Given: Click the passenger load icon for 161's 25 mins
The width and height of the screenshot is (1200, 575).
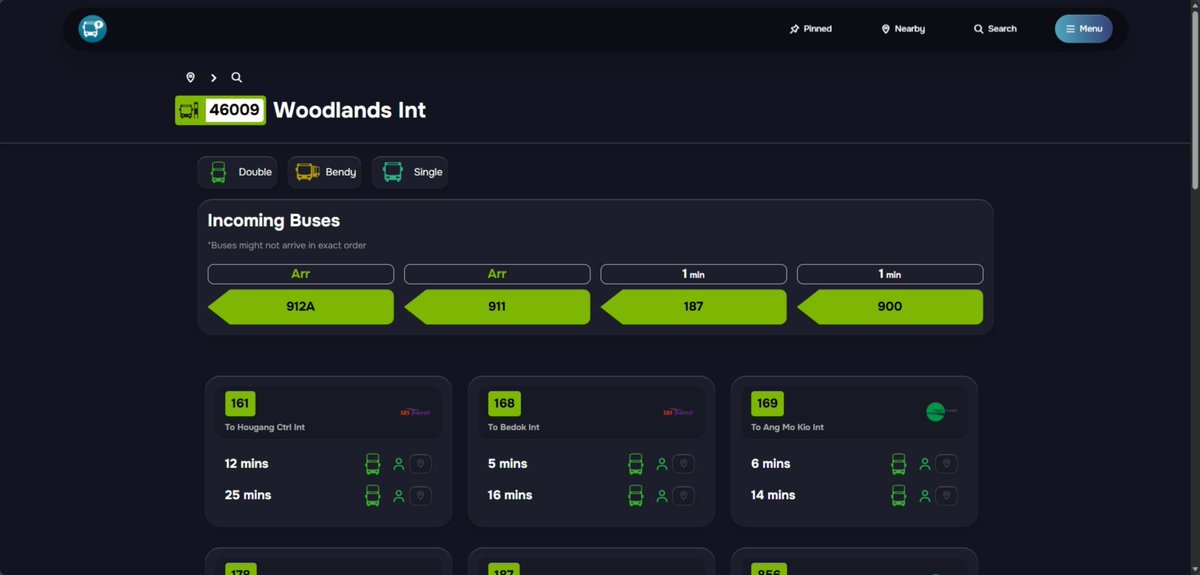Looking at the screenshot, I should pos(398,496).
